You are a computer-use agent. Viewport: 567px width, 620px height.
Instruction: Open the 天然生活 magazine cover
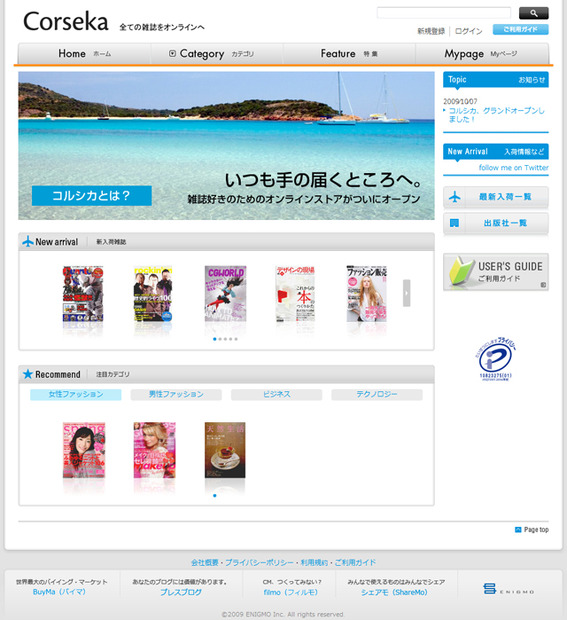(225, 450)
